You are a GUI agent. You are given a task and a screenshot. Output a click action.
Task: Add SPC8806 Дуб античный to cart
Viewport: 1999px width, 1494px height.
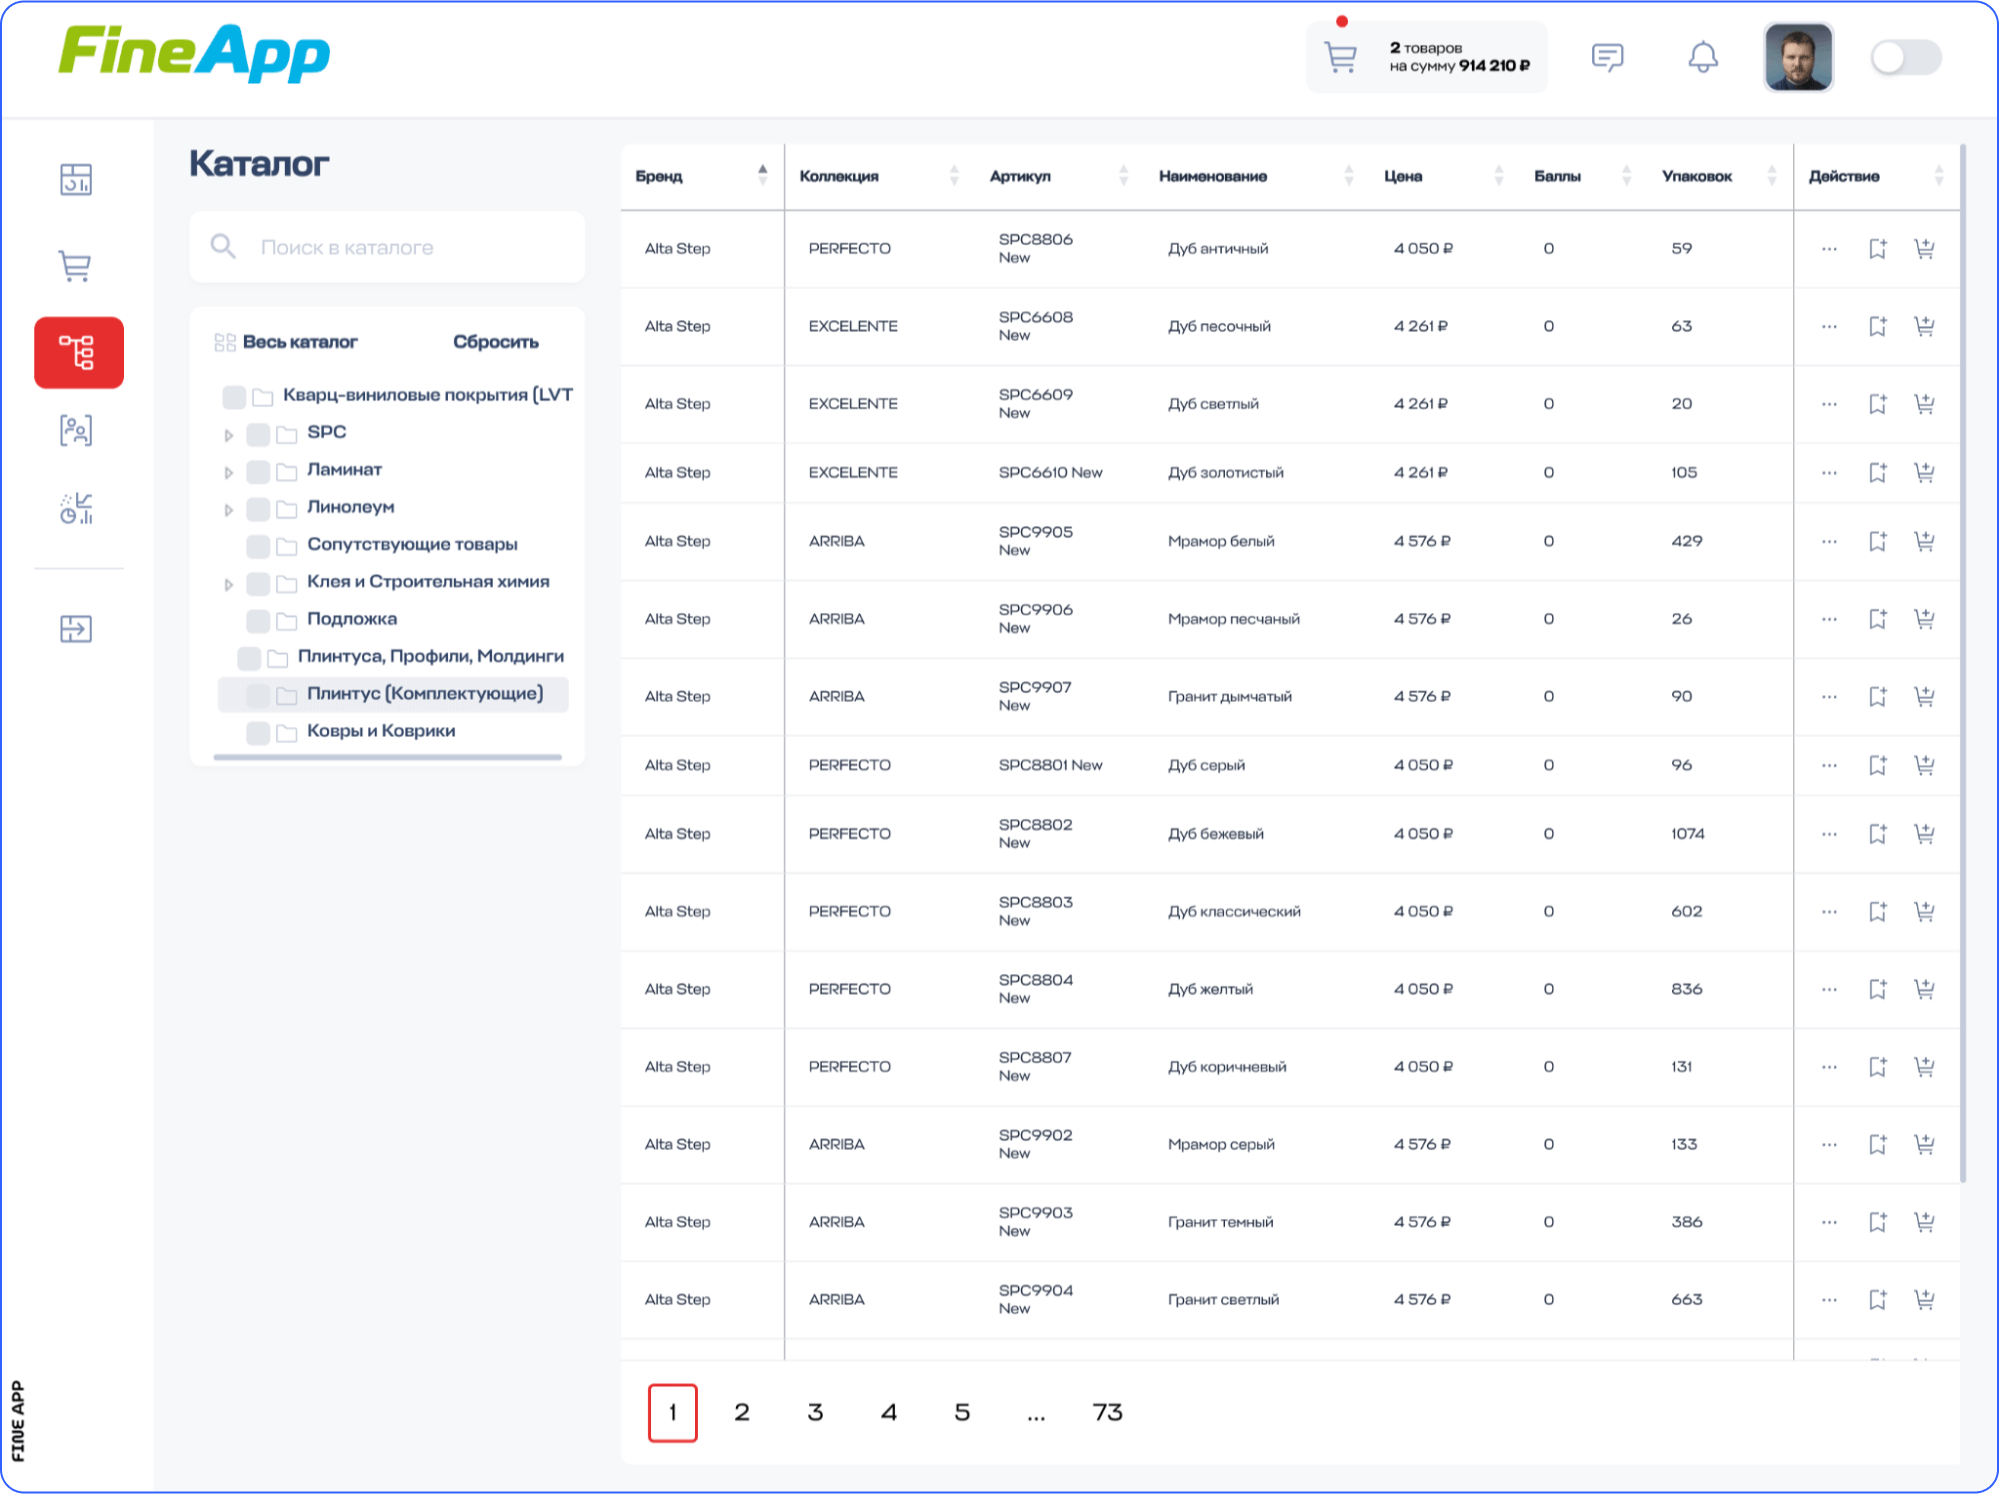(x=1924, y=249)
